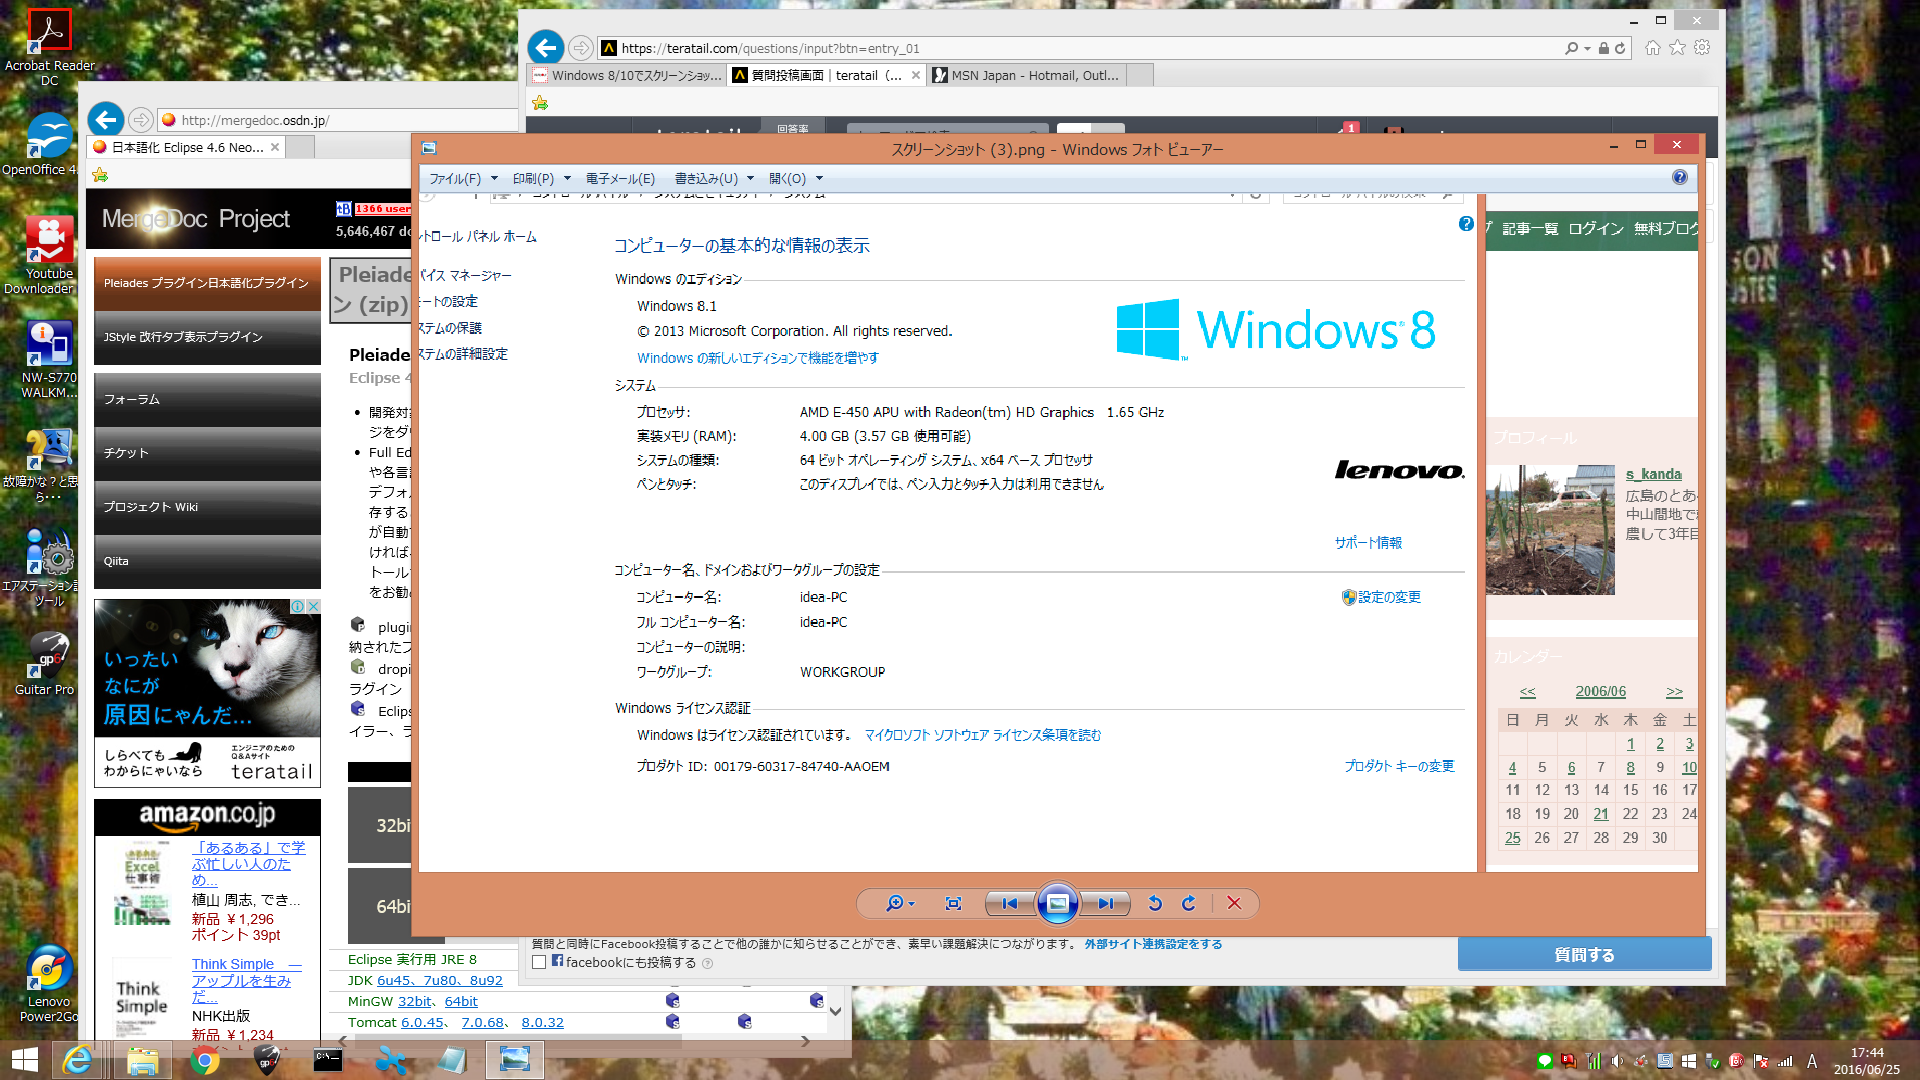Open the zoom magnifier in Photo Viewer
This screenshot has height=1080, width=1920.
click(x=894, y=903)
